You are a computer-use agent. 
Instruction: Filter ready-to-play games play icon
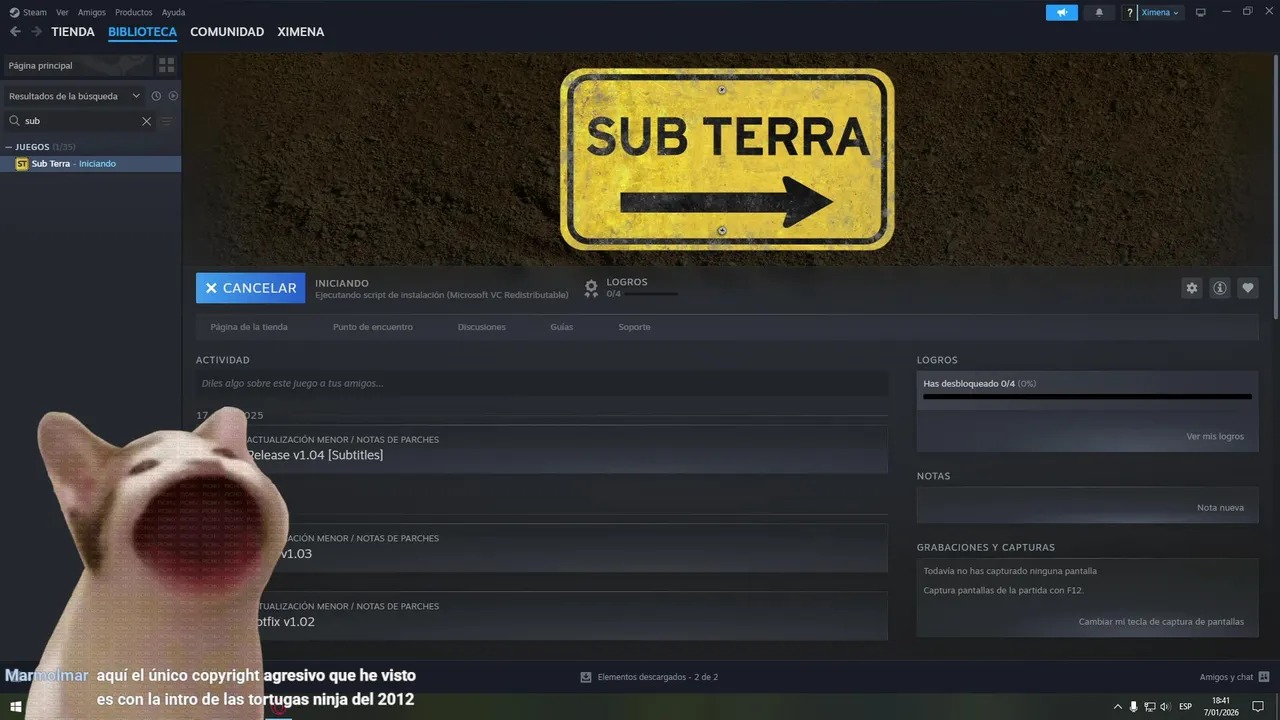point(173,96)
